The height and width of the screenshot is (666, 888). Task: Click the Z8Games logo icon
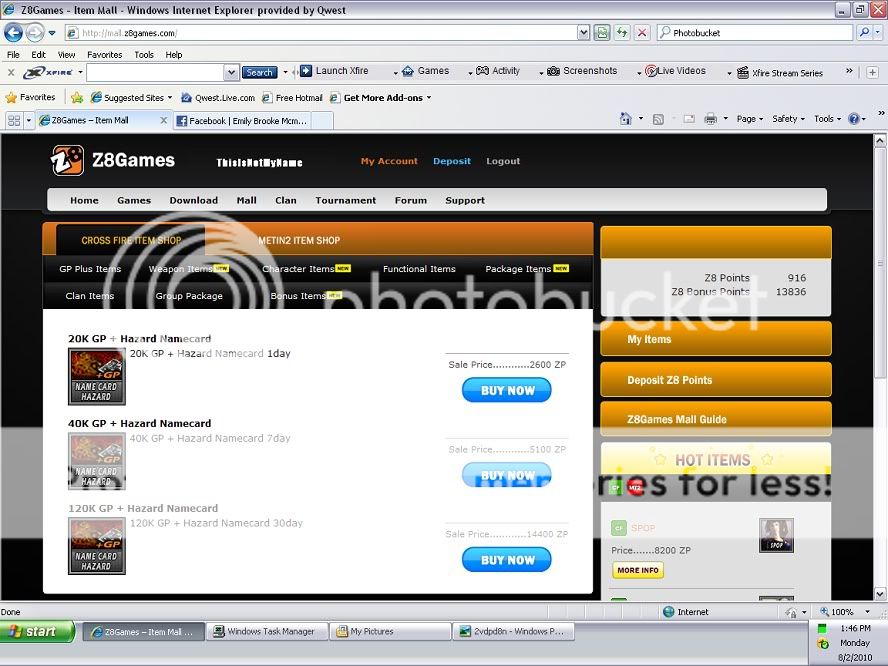tap(67, 160)
